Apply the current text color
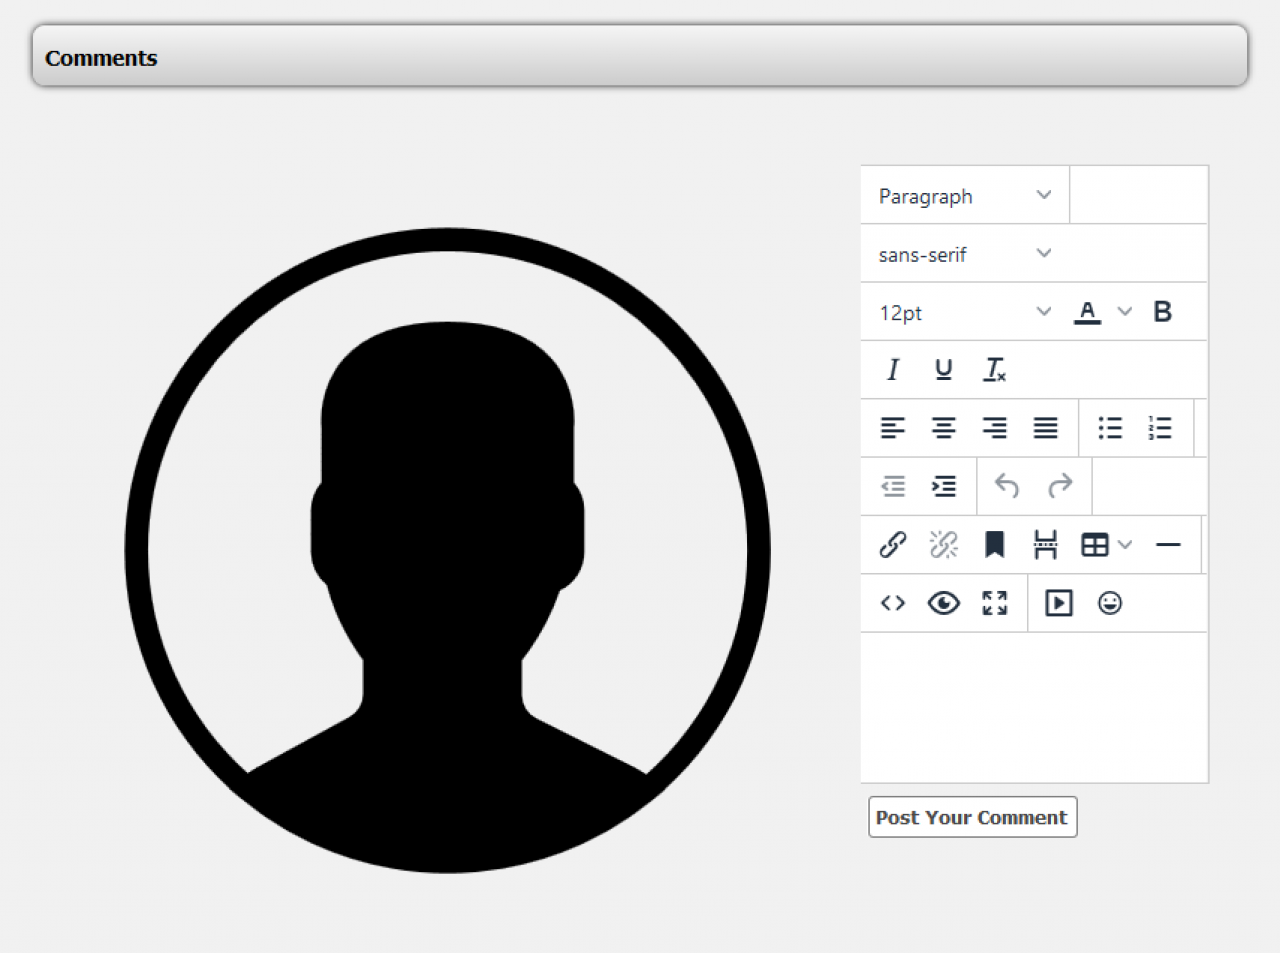The image size is (1280, 953). tap(1087, 312)
